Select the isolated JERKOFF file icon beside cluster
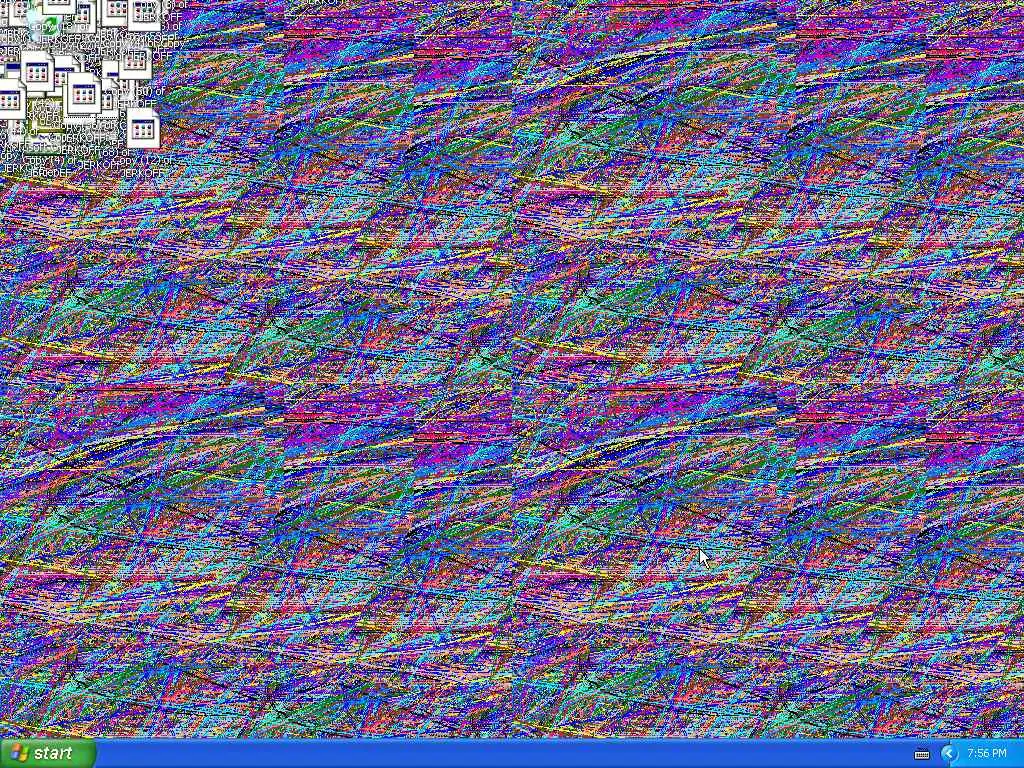This screenshot has height=768, width=1024. 143,129
